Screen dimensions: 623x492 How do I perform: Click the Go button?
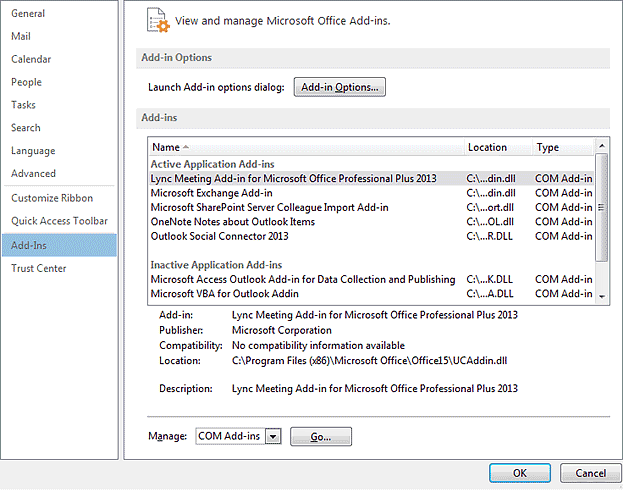[x=321, y=437]
